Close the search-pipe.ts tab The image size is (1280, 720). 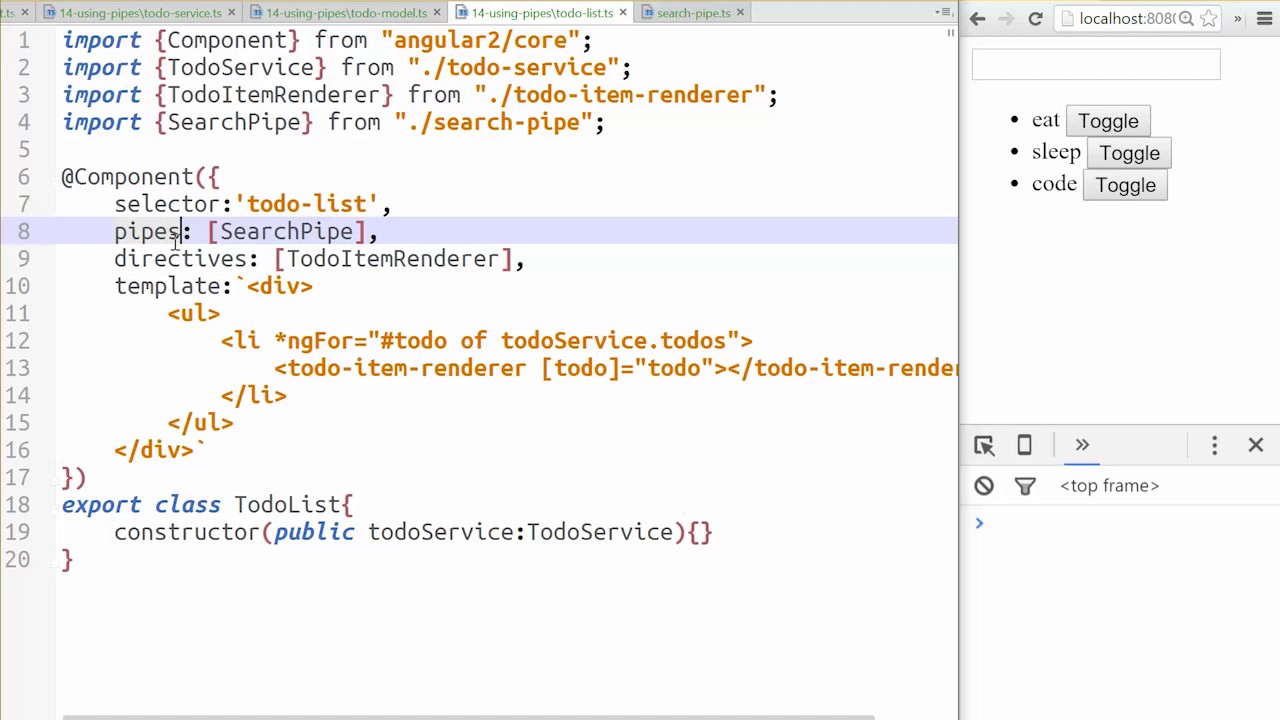(740, 13)
